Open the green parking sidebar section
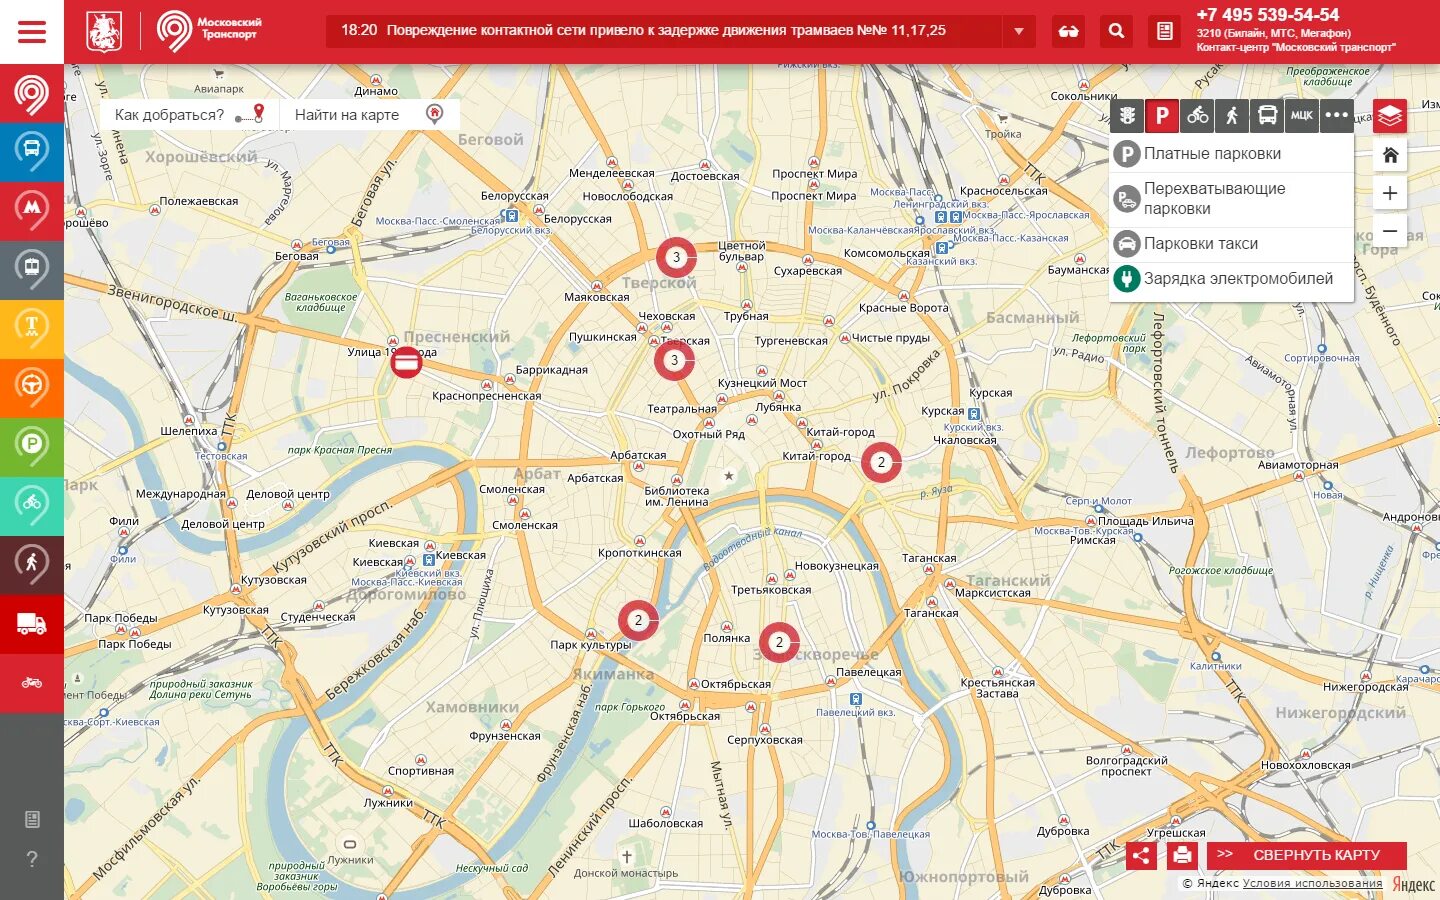1440x900 pixels. point(32,447)
